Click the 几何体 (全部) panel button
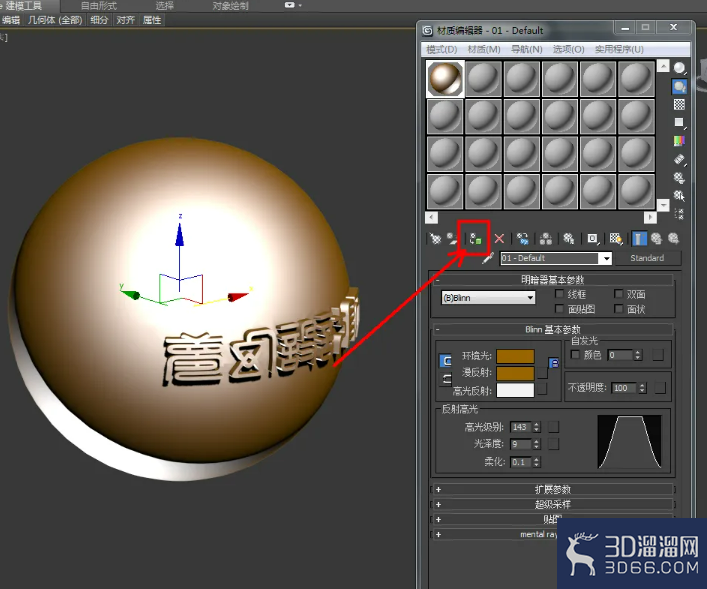 click(x=55, y=20)
